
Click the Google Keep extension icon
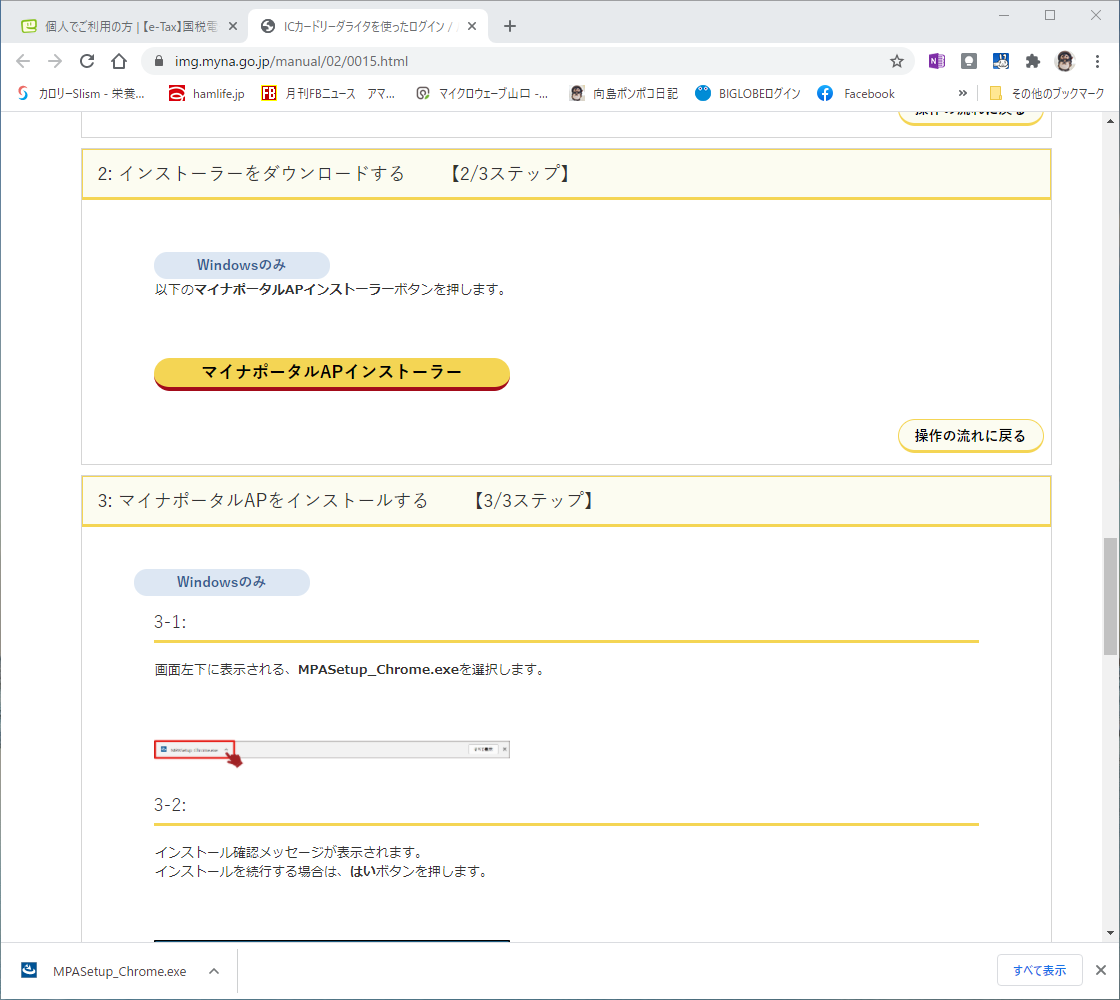[x=969, y=61]
